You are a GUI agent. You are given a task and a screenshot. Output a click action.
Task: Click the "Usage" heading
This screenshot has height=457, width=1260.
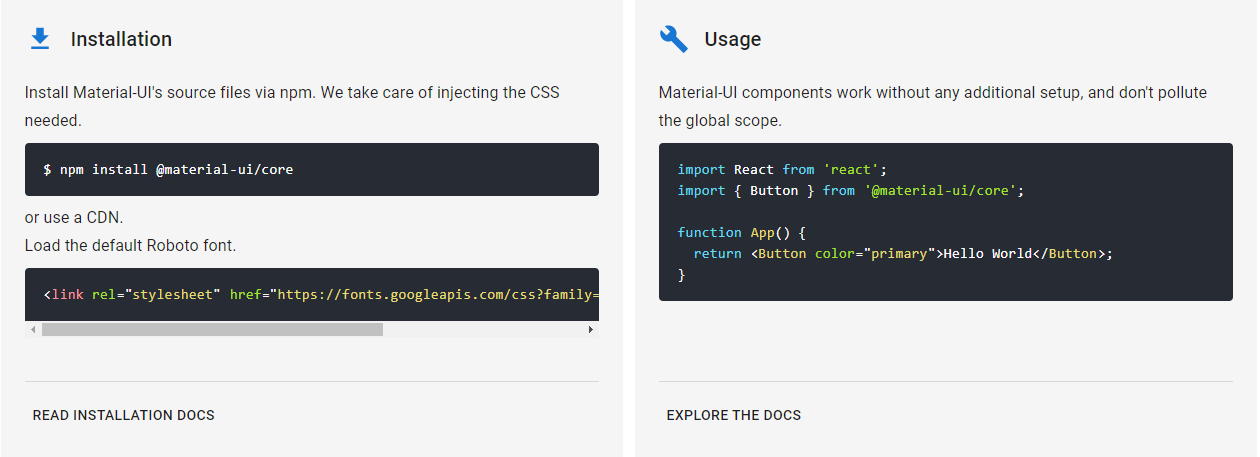[733, 39]
